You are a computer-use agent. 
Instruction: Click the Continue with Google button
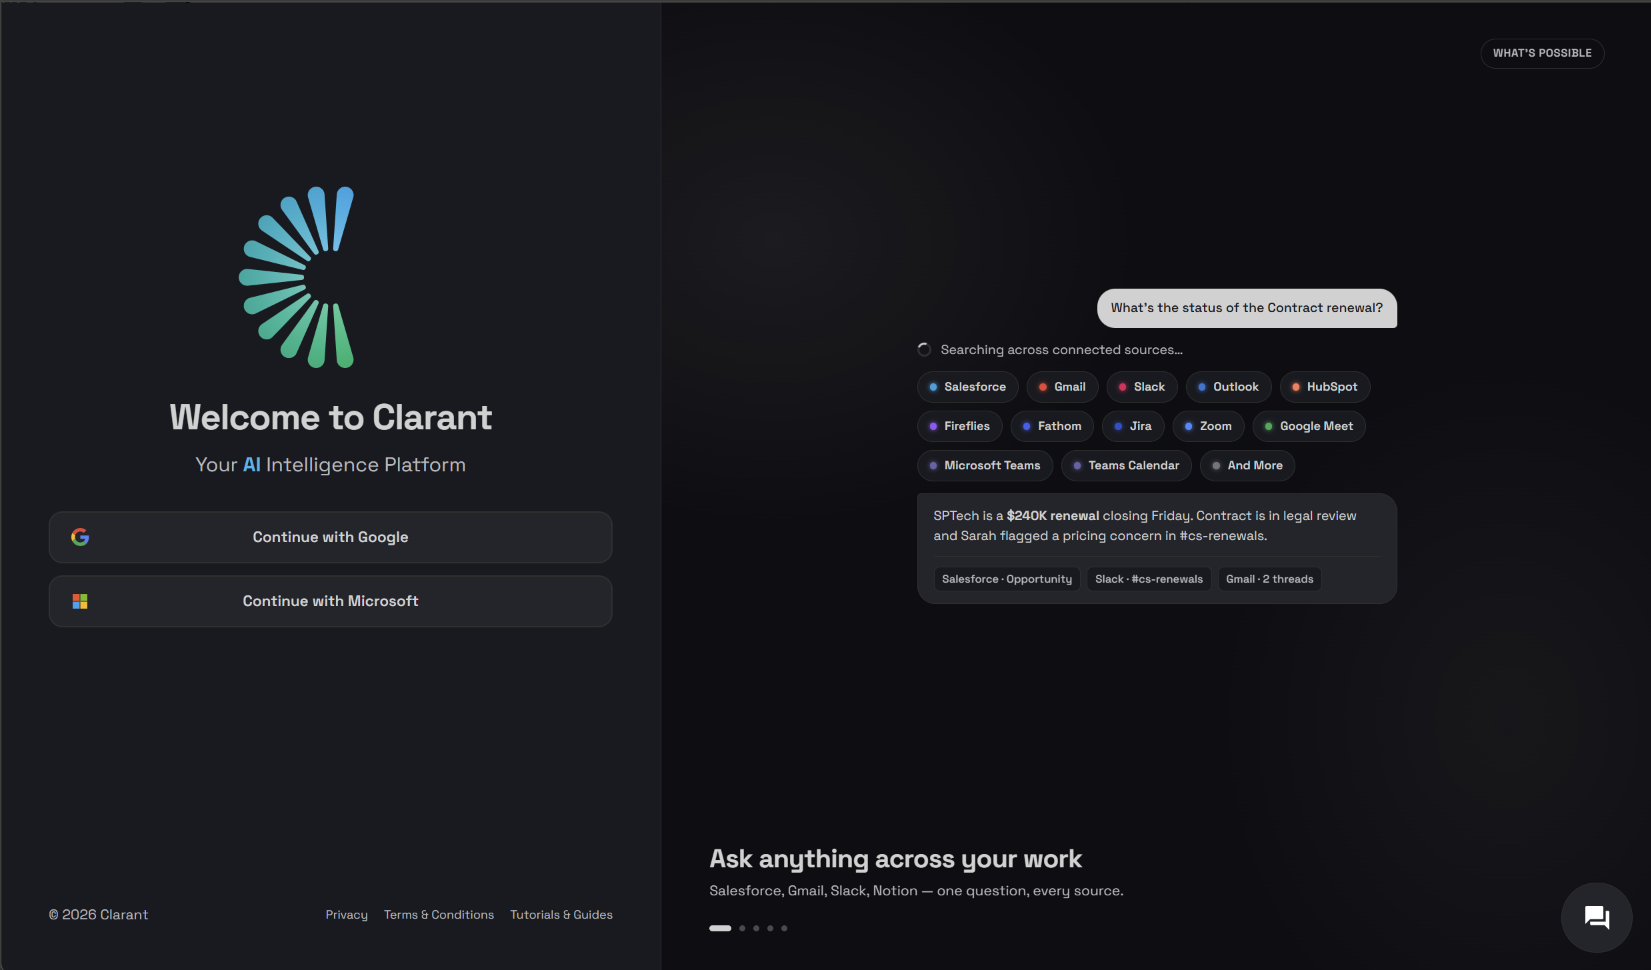(x=330, y=537)
